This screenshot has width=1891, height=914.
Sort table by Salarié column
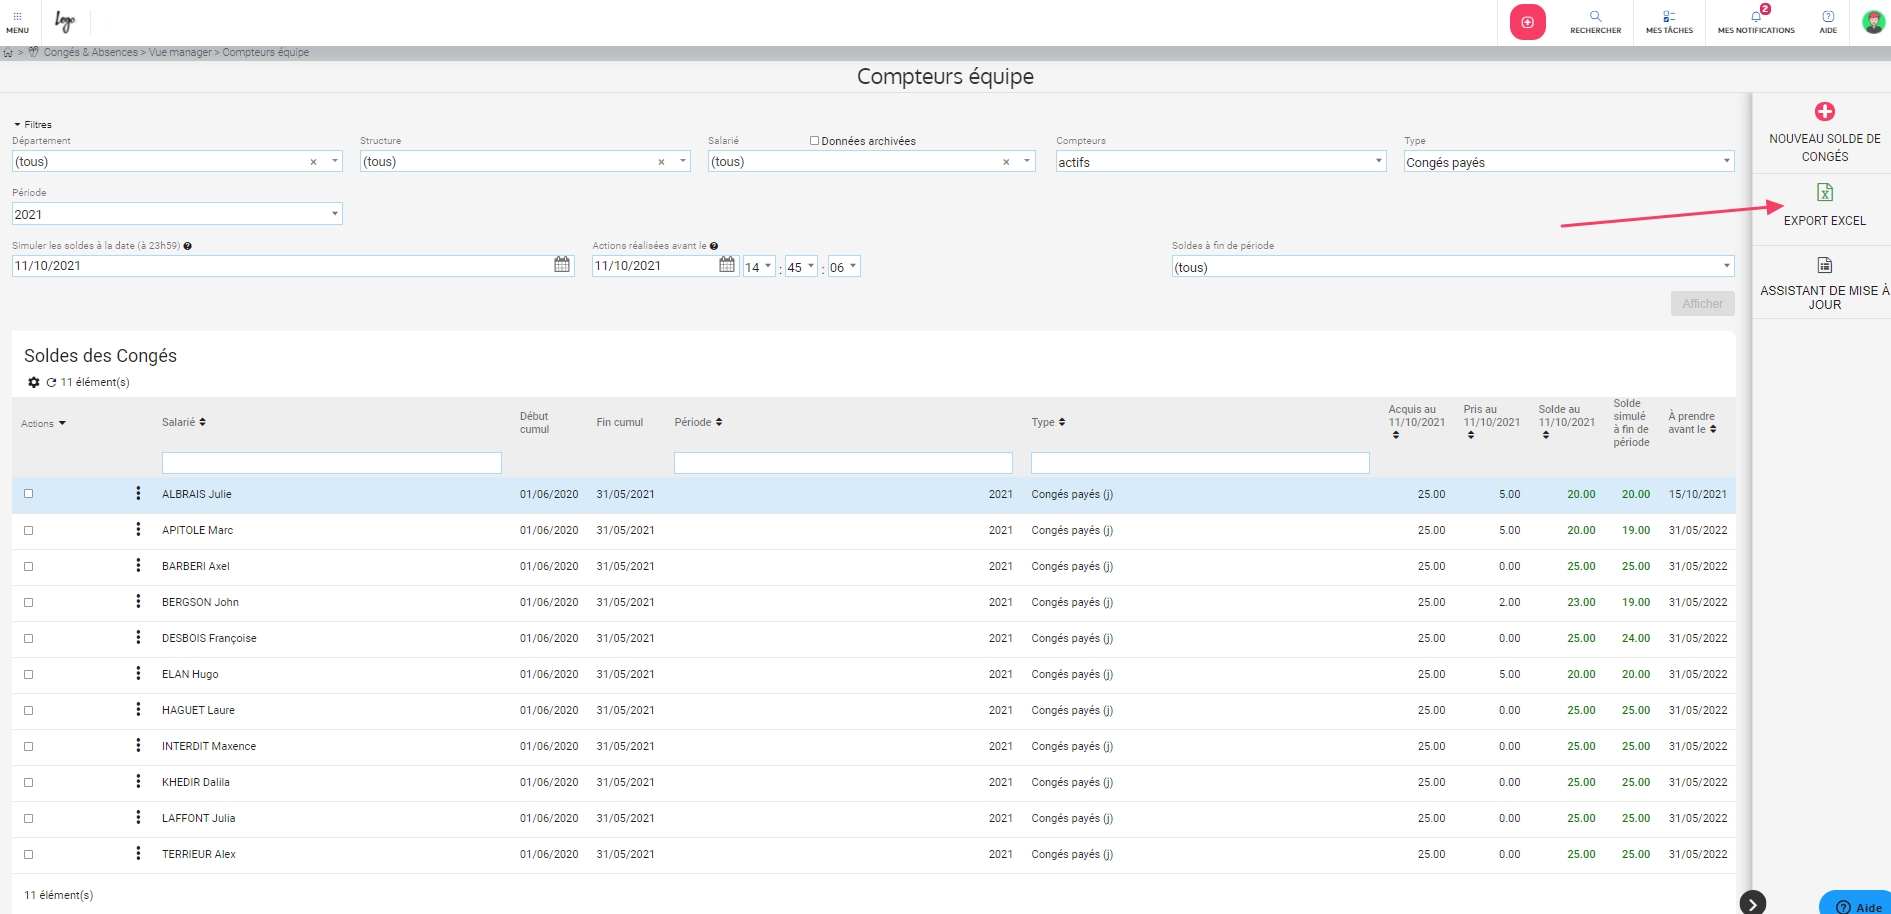[184, 422]
